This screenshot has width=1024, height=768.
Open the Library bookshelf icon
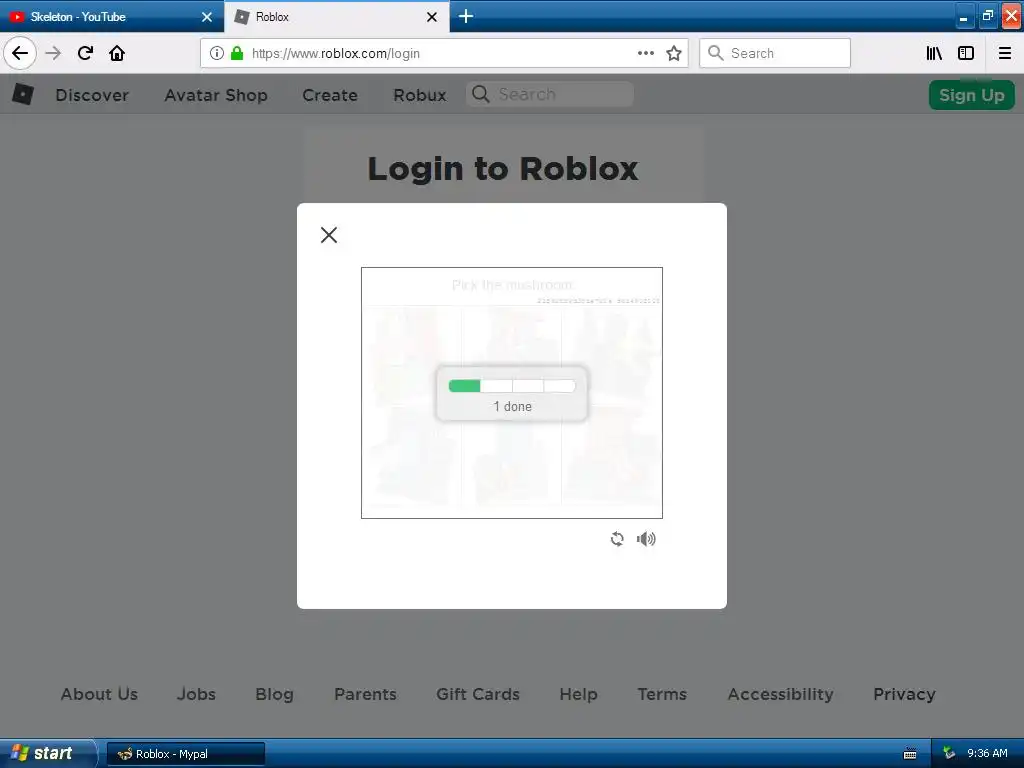pos(934,53)
